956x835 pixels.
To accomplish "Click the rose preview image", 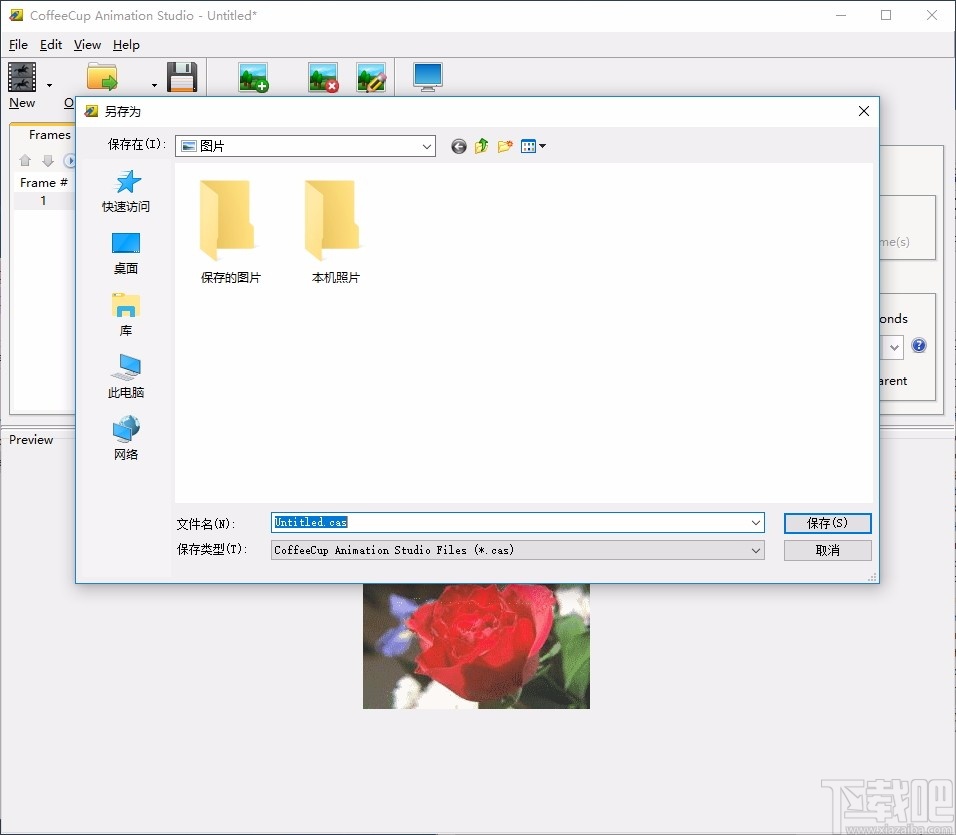I will [x=476, y=646].
